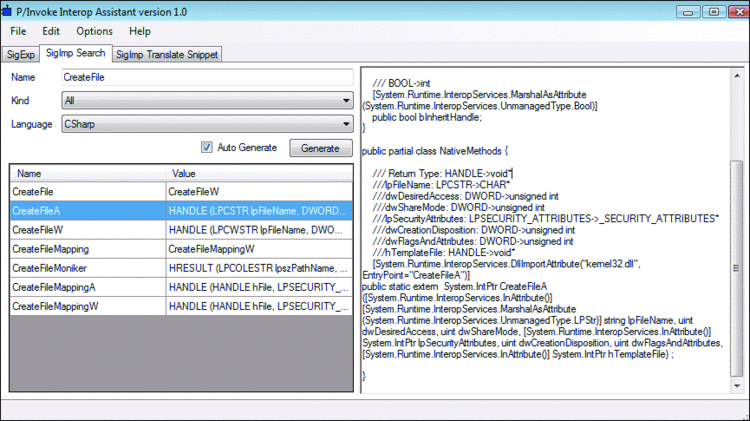750x421 pixels.
Task: Close the P/Invoke Interop Assistant window
Action: [x=739, y=11]
